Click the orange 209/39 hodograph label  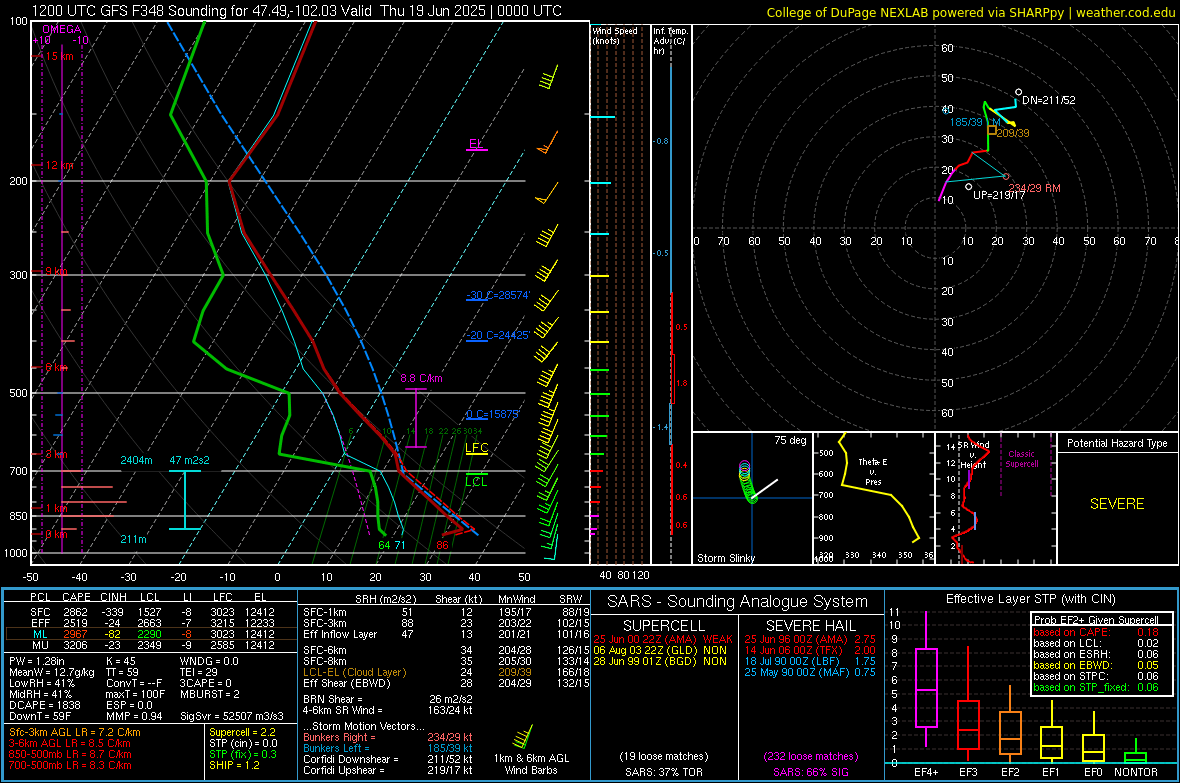(x=1013, y=133)
